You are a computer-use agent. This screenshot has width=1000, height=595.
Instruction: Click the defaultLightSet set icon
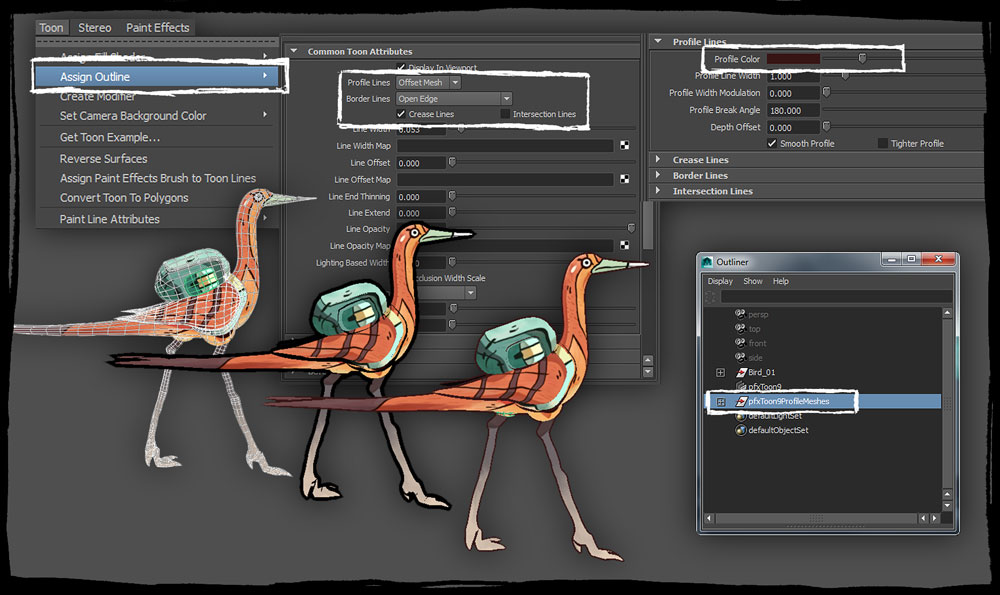coord(740,416)
